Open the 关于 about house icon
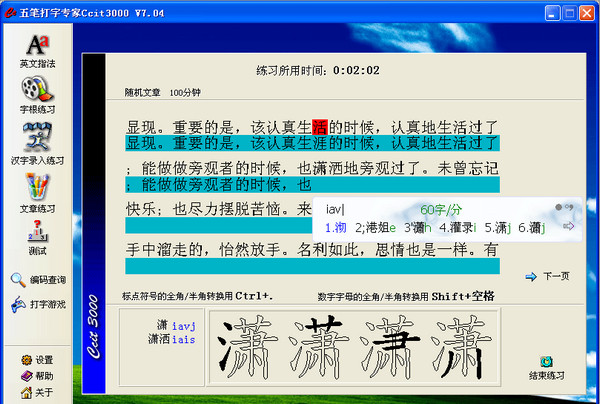600x404 pixels. point(26,393)
